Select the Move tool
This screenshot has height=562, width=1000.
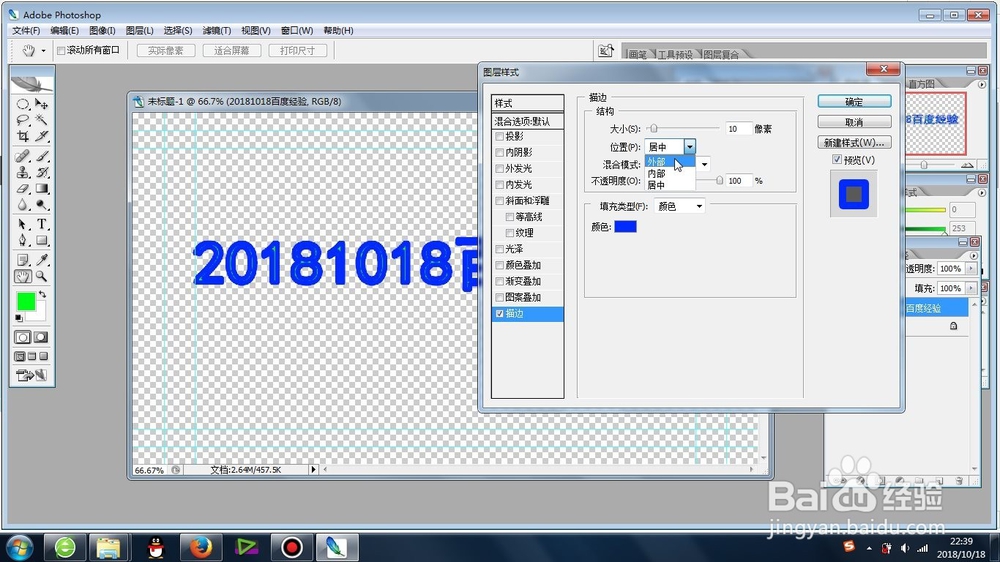[x=41, y=103]
